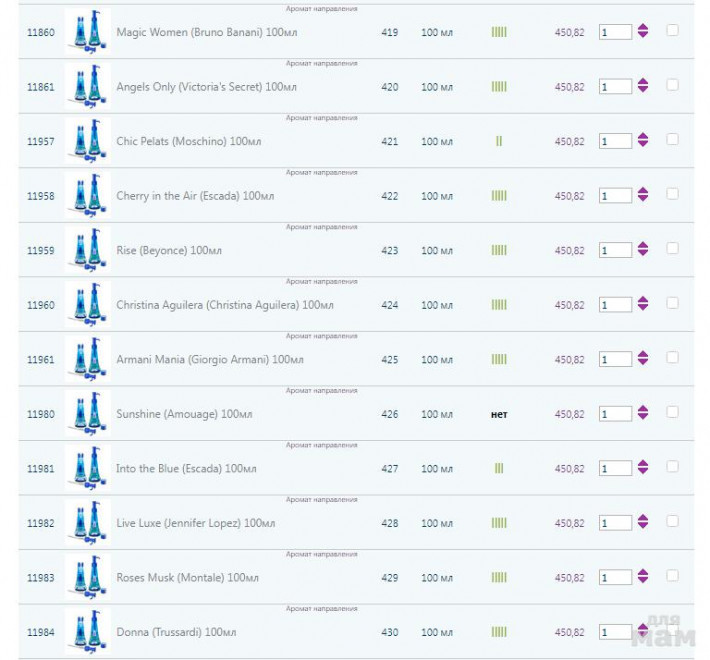Click the bottle icon next to Roses Musk
710x660 pixels.
pos(86,577)
